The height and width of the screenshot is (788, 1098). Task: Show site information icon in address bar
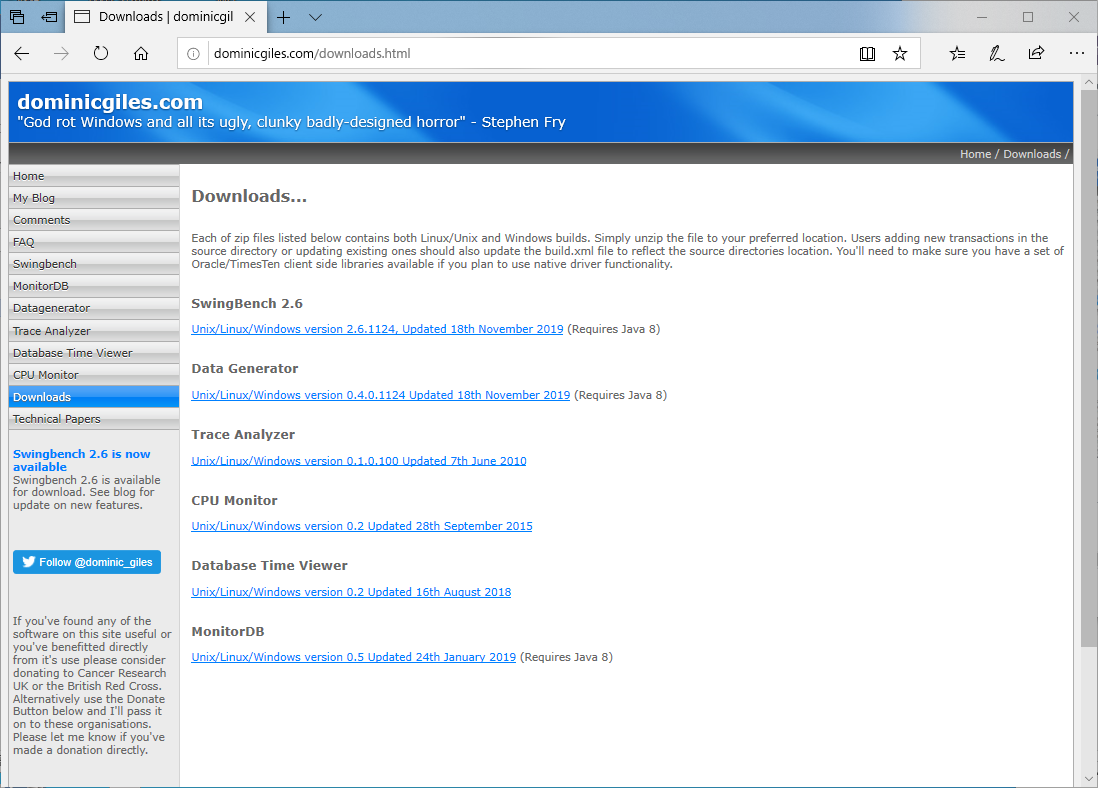(x=193, y=53)
